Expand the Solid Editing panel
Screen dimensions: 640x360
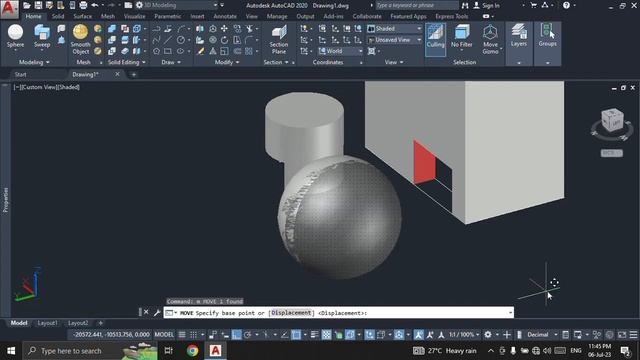[x=127, y=62]
